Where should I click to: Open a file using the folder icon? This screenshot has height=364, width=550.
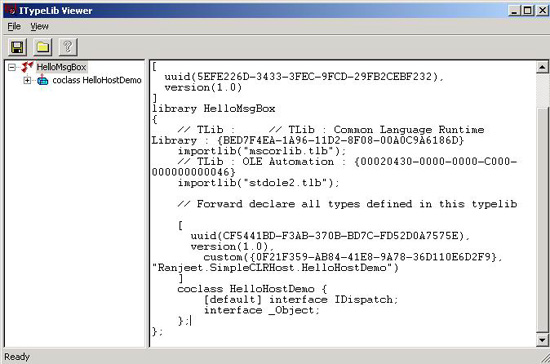tap(42, 47)
